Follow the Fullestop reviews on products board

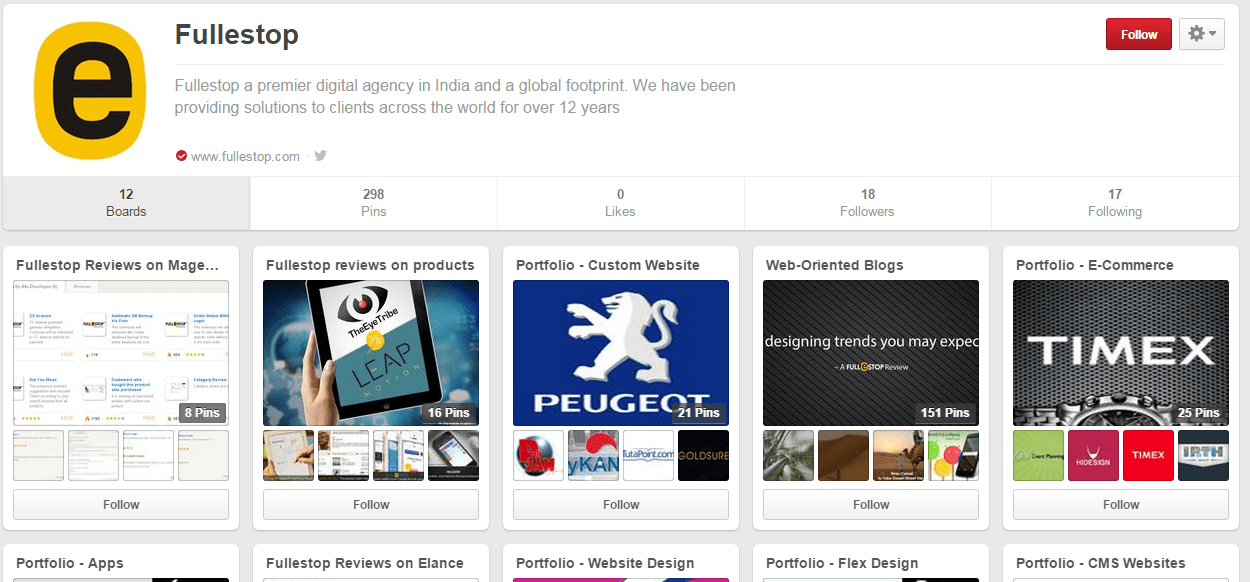point(371,505)
